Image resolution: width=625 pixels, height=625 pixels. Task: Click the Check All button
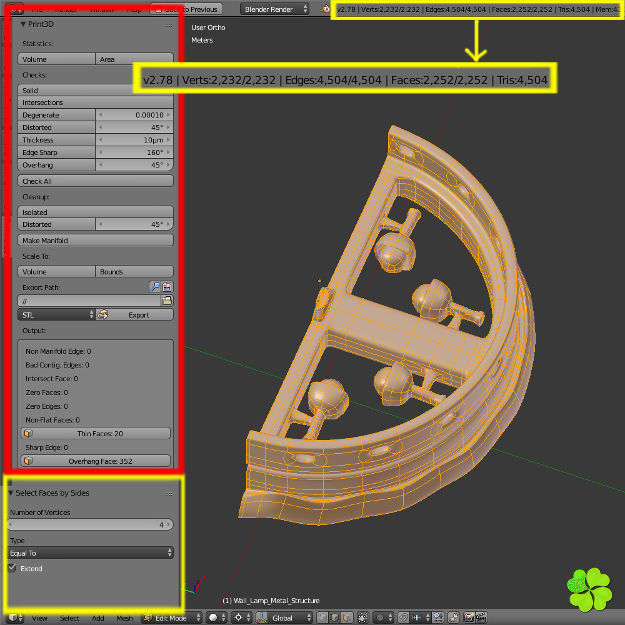(x=96, y=181)
